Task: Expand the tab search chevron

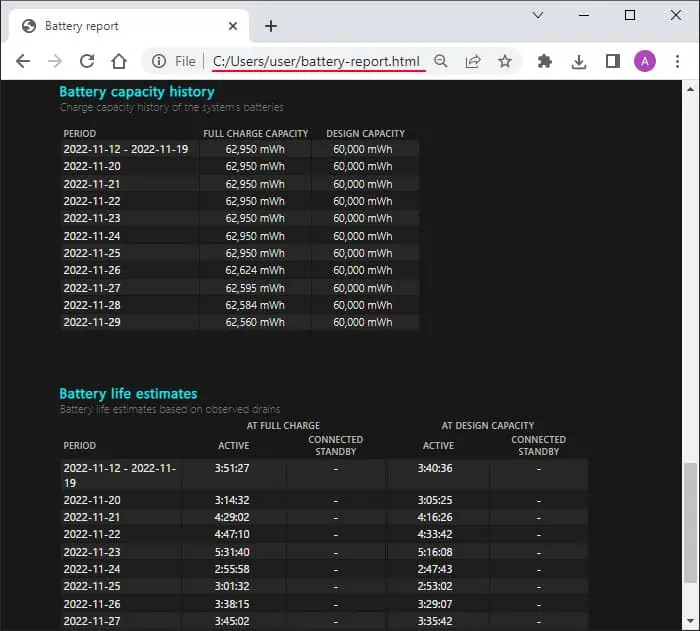Action: click(x=538, y=15)
